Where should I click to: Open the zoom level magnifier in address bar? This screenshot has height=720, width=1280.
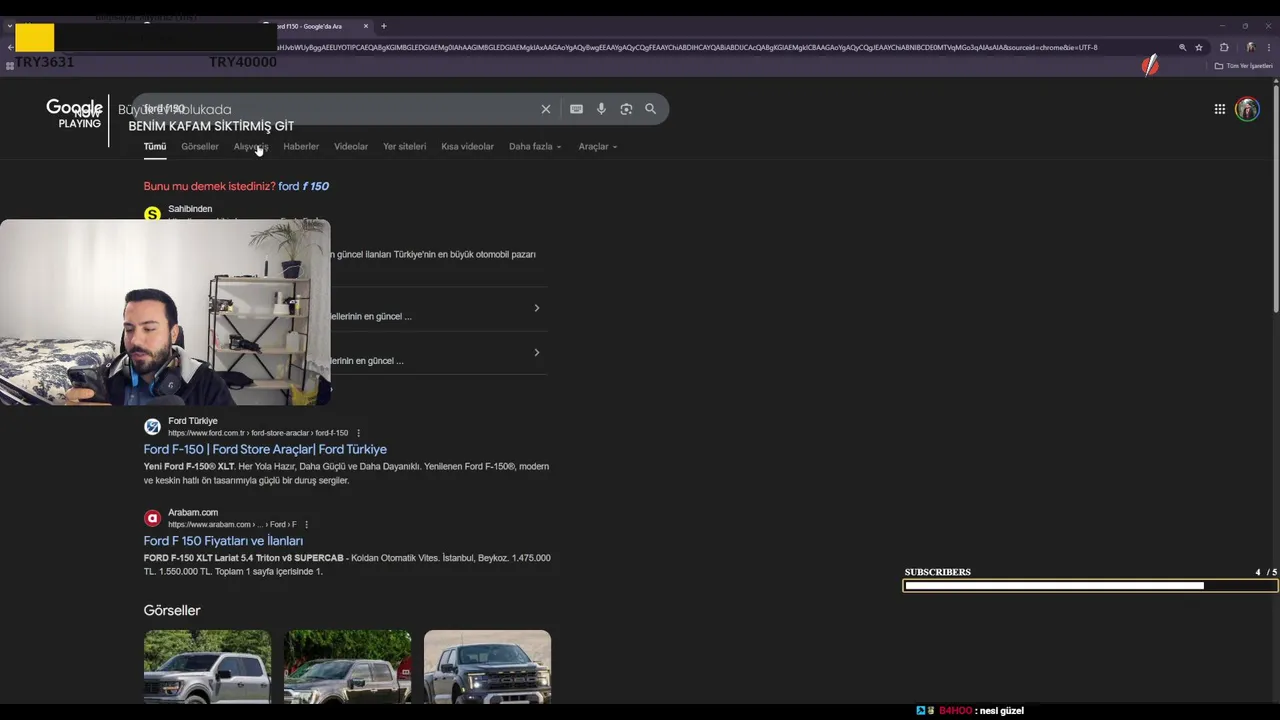(1182, 47)
